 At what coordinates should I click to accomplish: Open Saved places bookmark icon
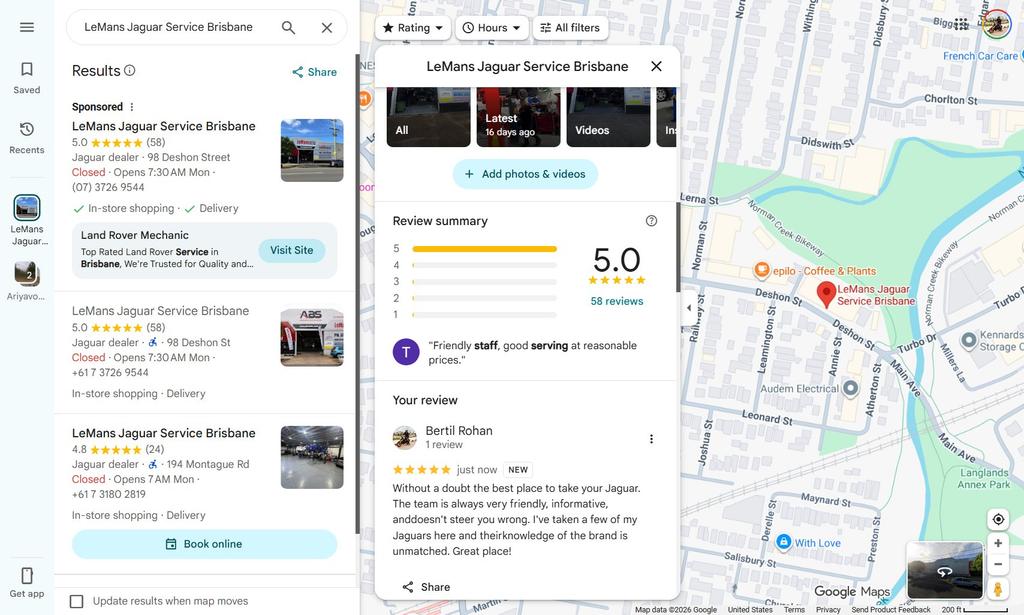coord(27,69)
